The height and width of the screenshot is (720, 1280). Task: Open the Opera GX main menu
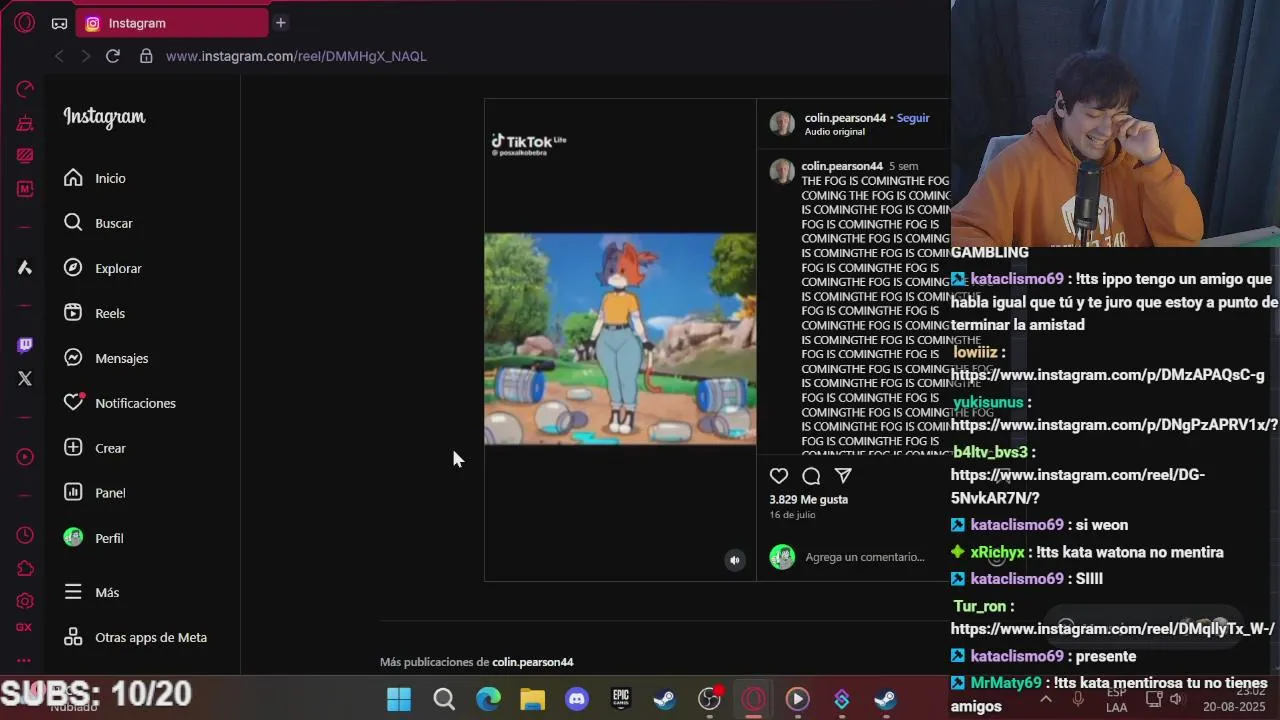(25, 22)
